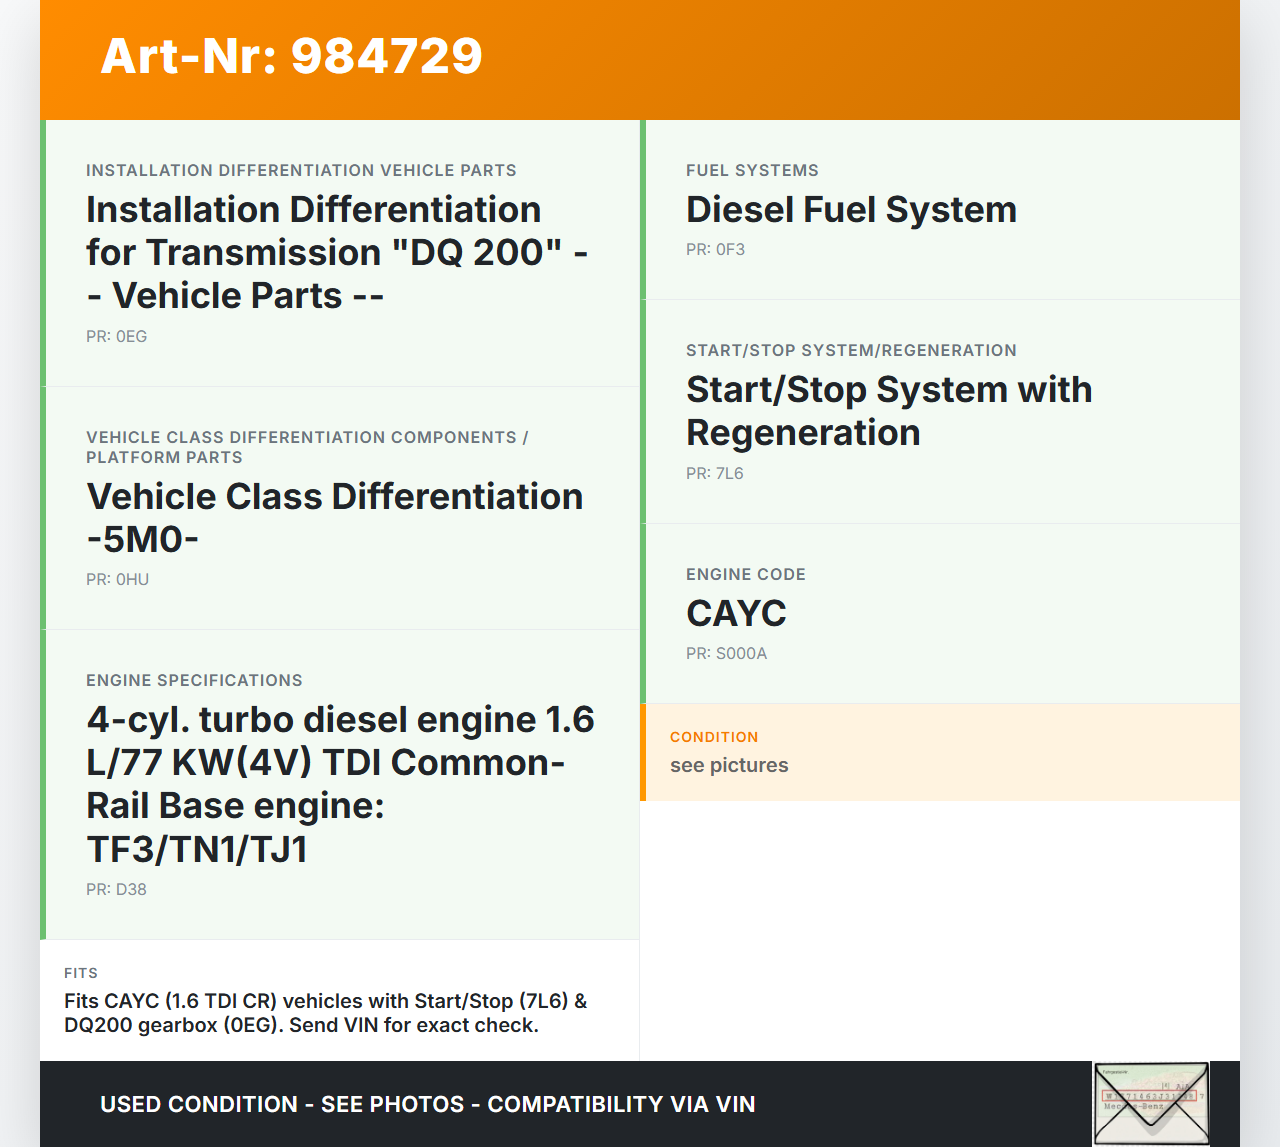Click the ENGINE SPECIFICATIONS category label
Image resolution: width=1280 pixels, height=1147 pixels.
(194, 681)
